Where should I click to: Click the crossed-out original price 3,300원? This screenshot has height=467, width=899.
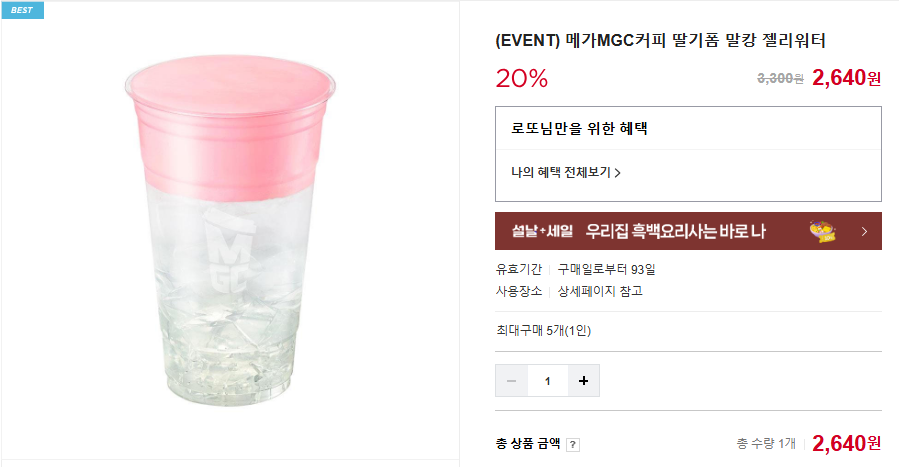pyautogui.click(x=780, y=78)
